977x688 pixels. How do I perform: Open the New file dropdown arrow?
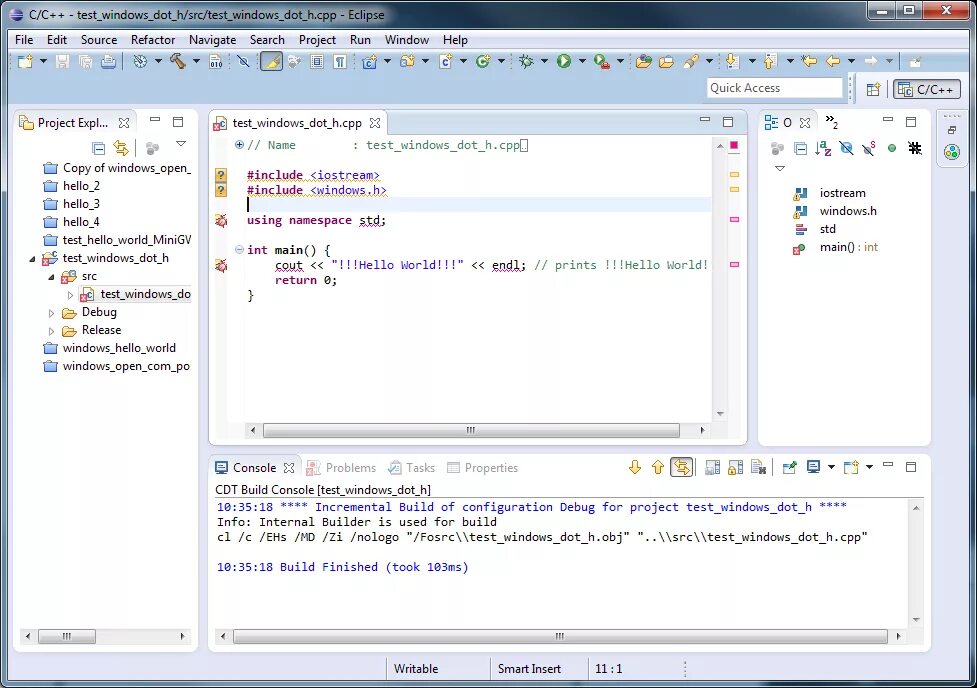[x=43, y=61]
